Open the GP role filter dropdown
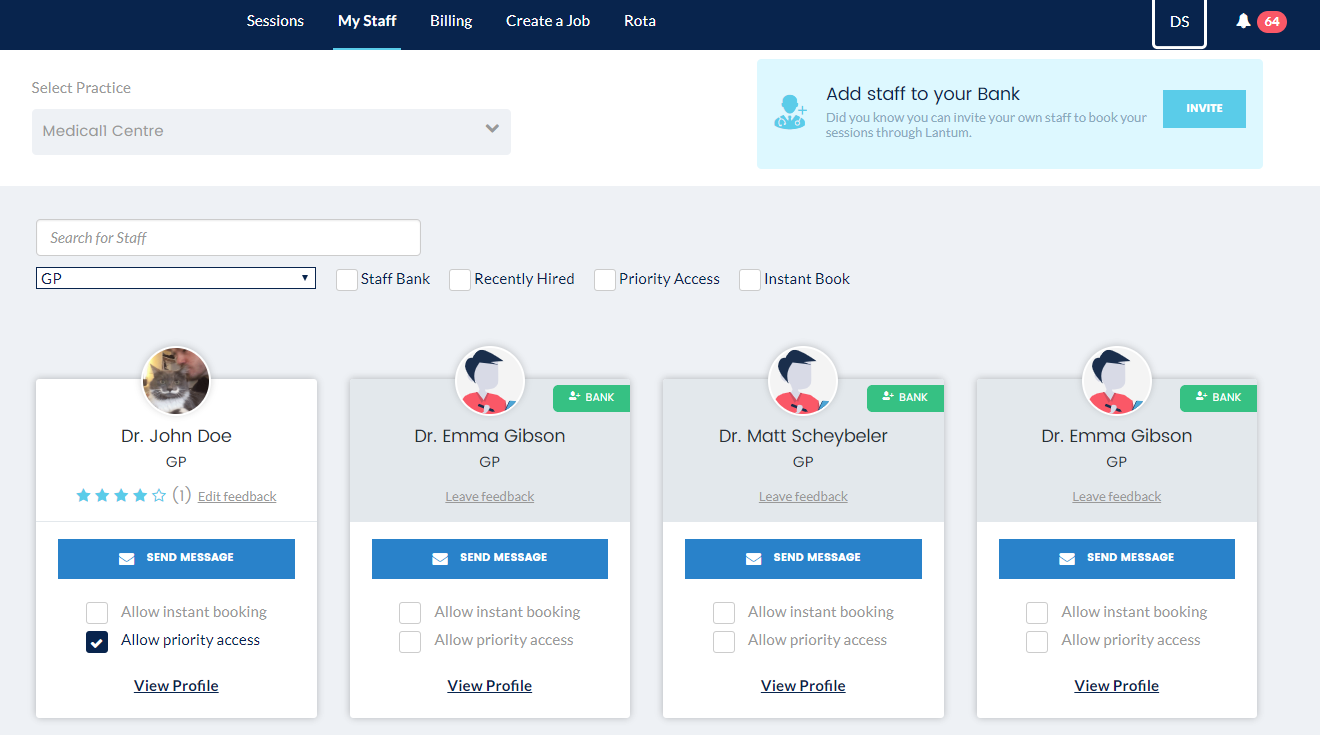Viewport: 1320px width, 735px height. point(176,278)
